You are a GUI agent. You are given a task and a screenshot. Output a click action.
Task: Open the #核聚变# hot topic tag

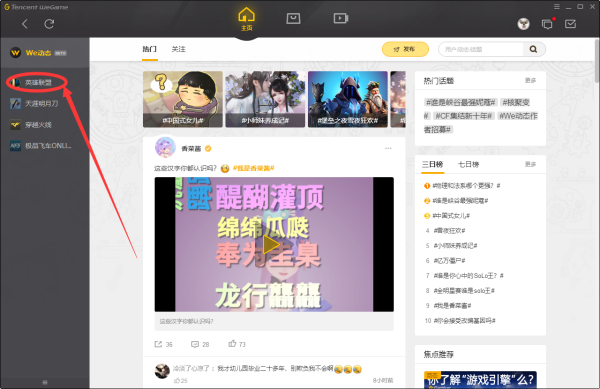point(516,103)
